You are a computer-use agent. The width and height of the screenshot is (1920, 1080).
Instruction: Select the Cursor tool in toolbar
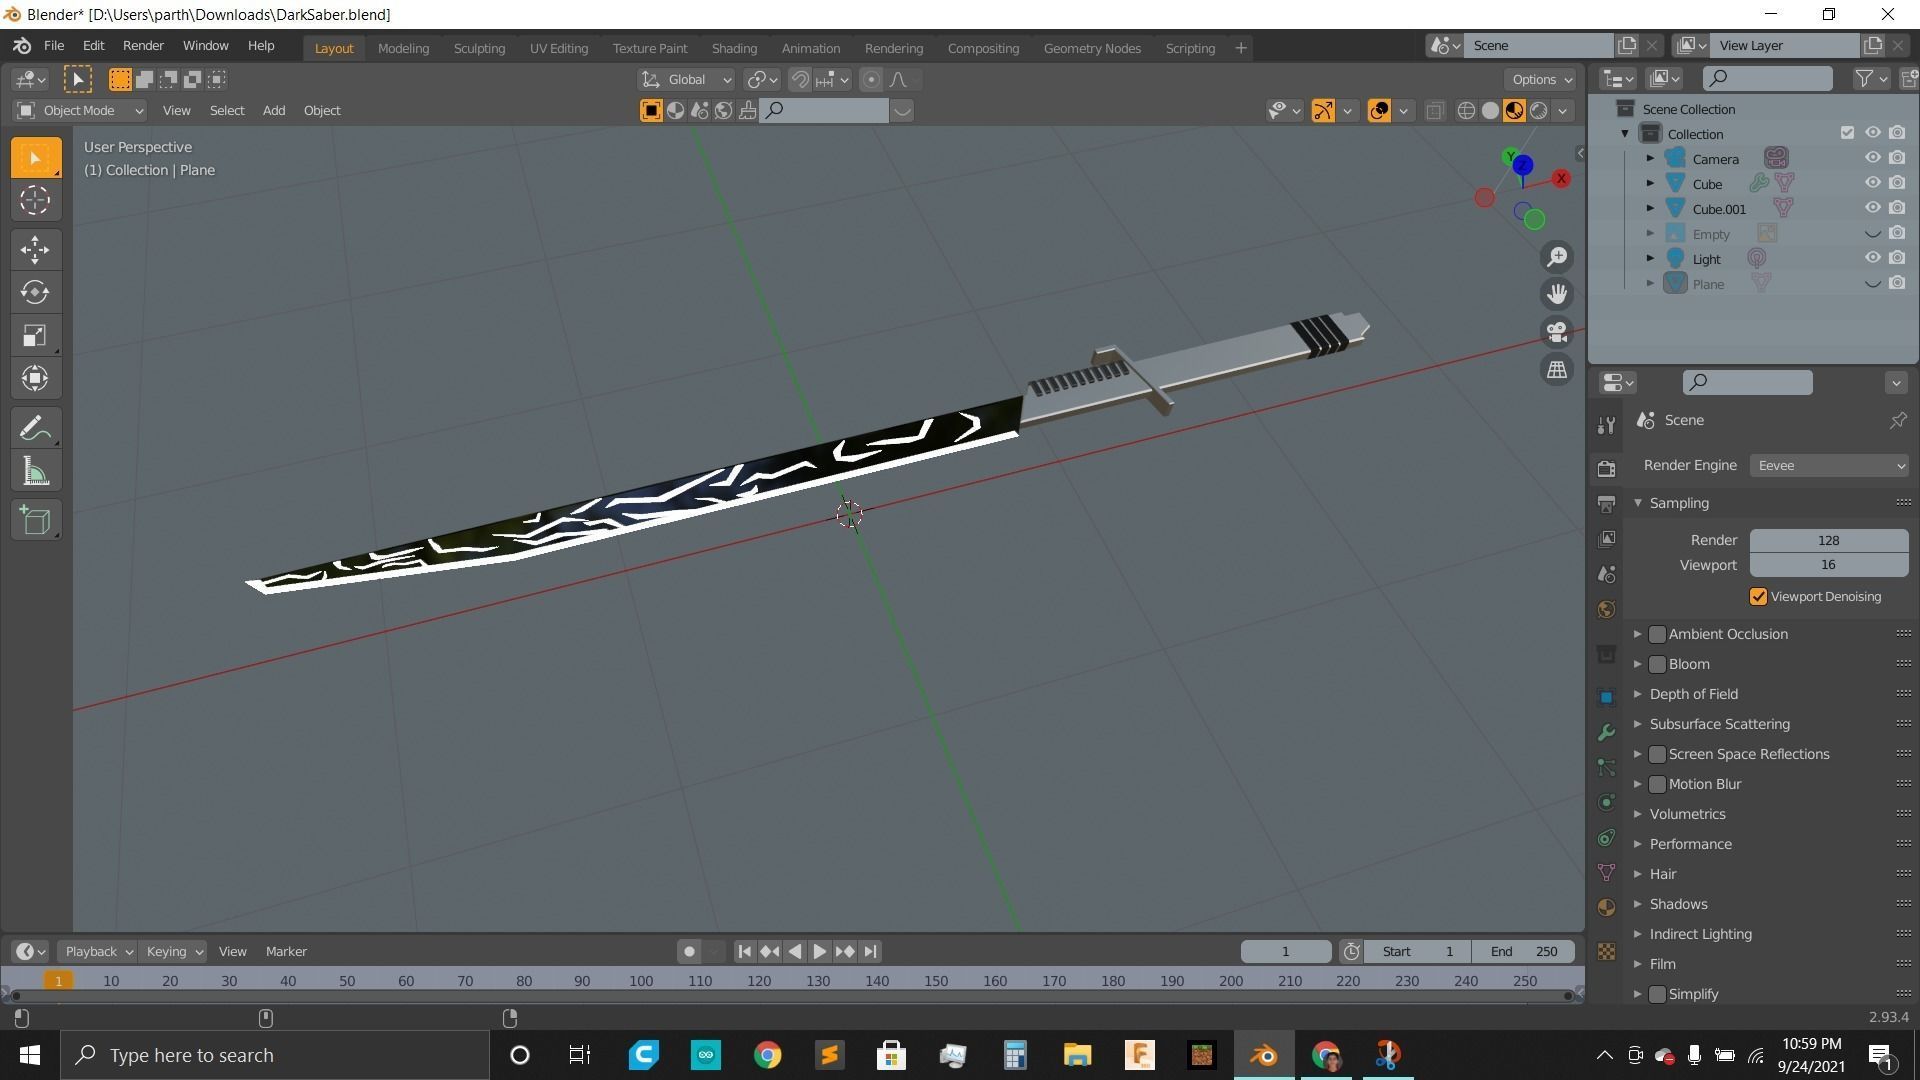(x=35, y=200)
